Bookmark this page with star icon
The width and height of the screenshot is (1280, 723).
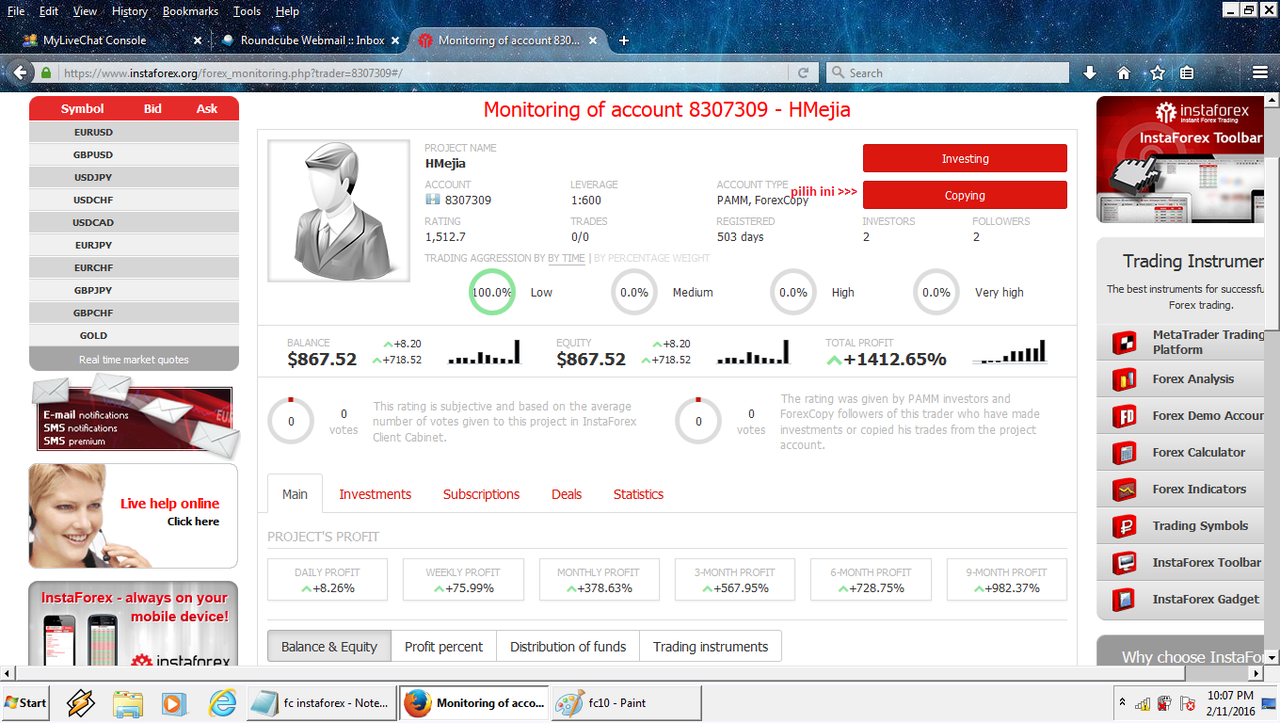(x=1157, y=73)
